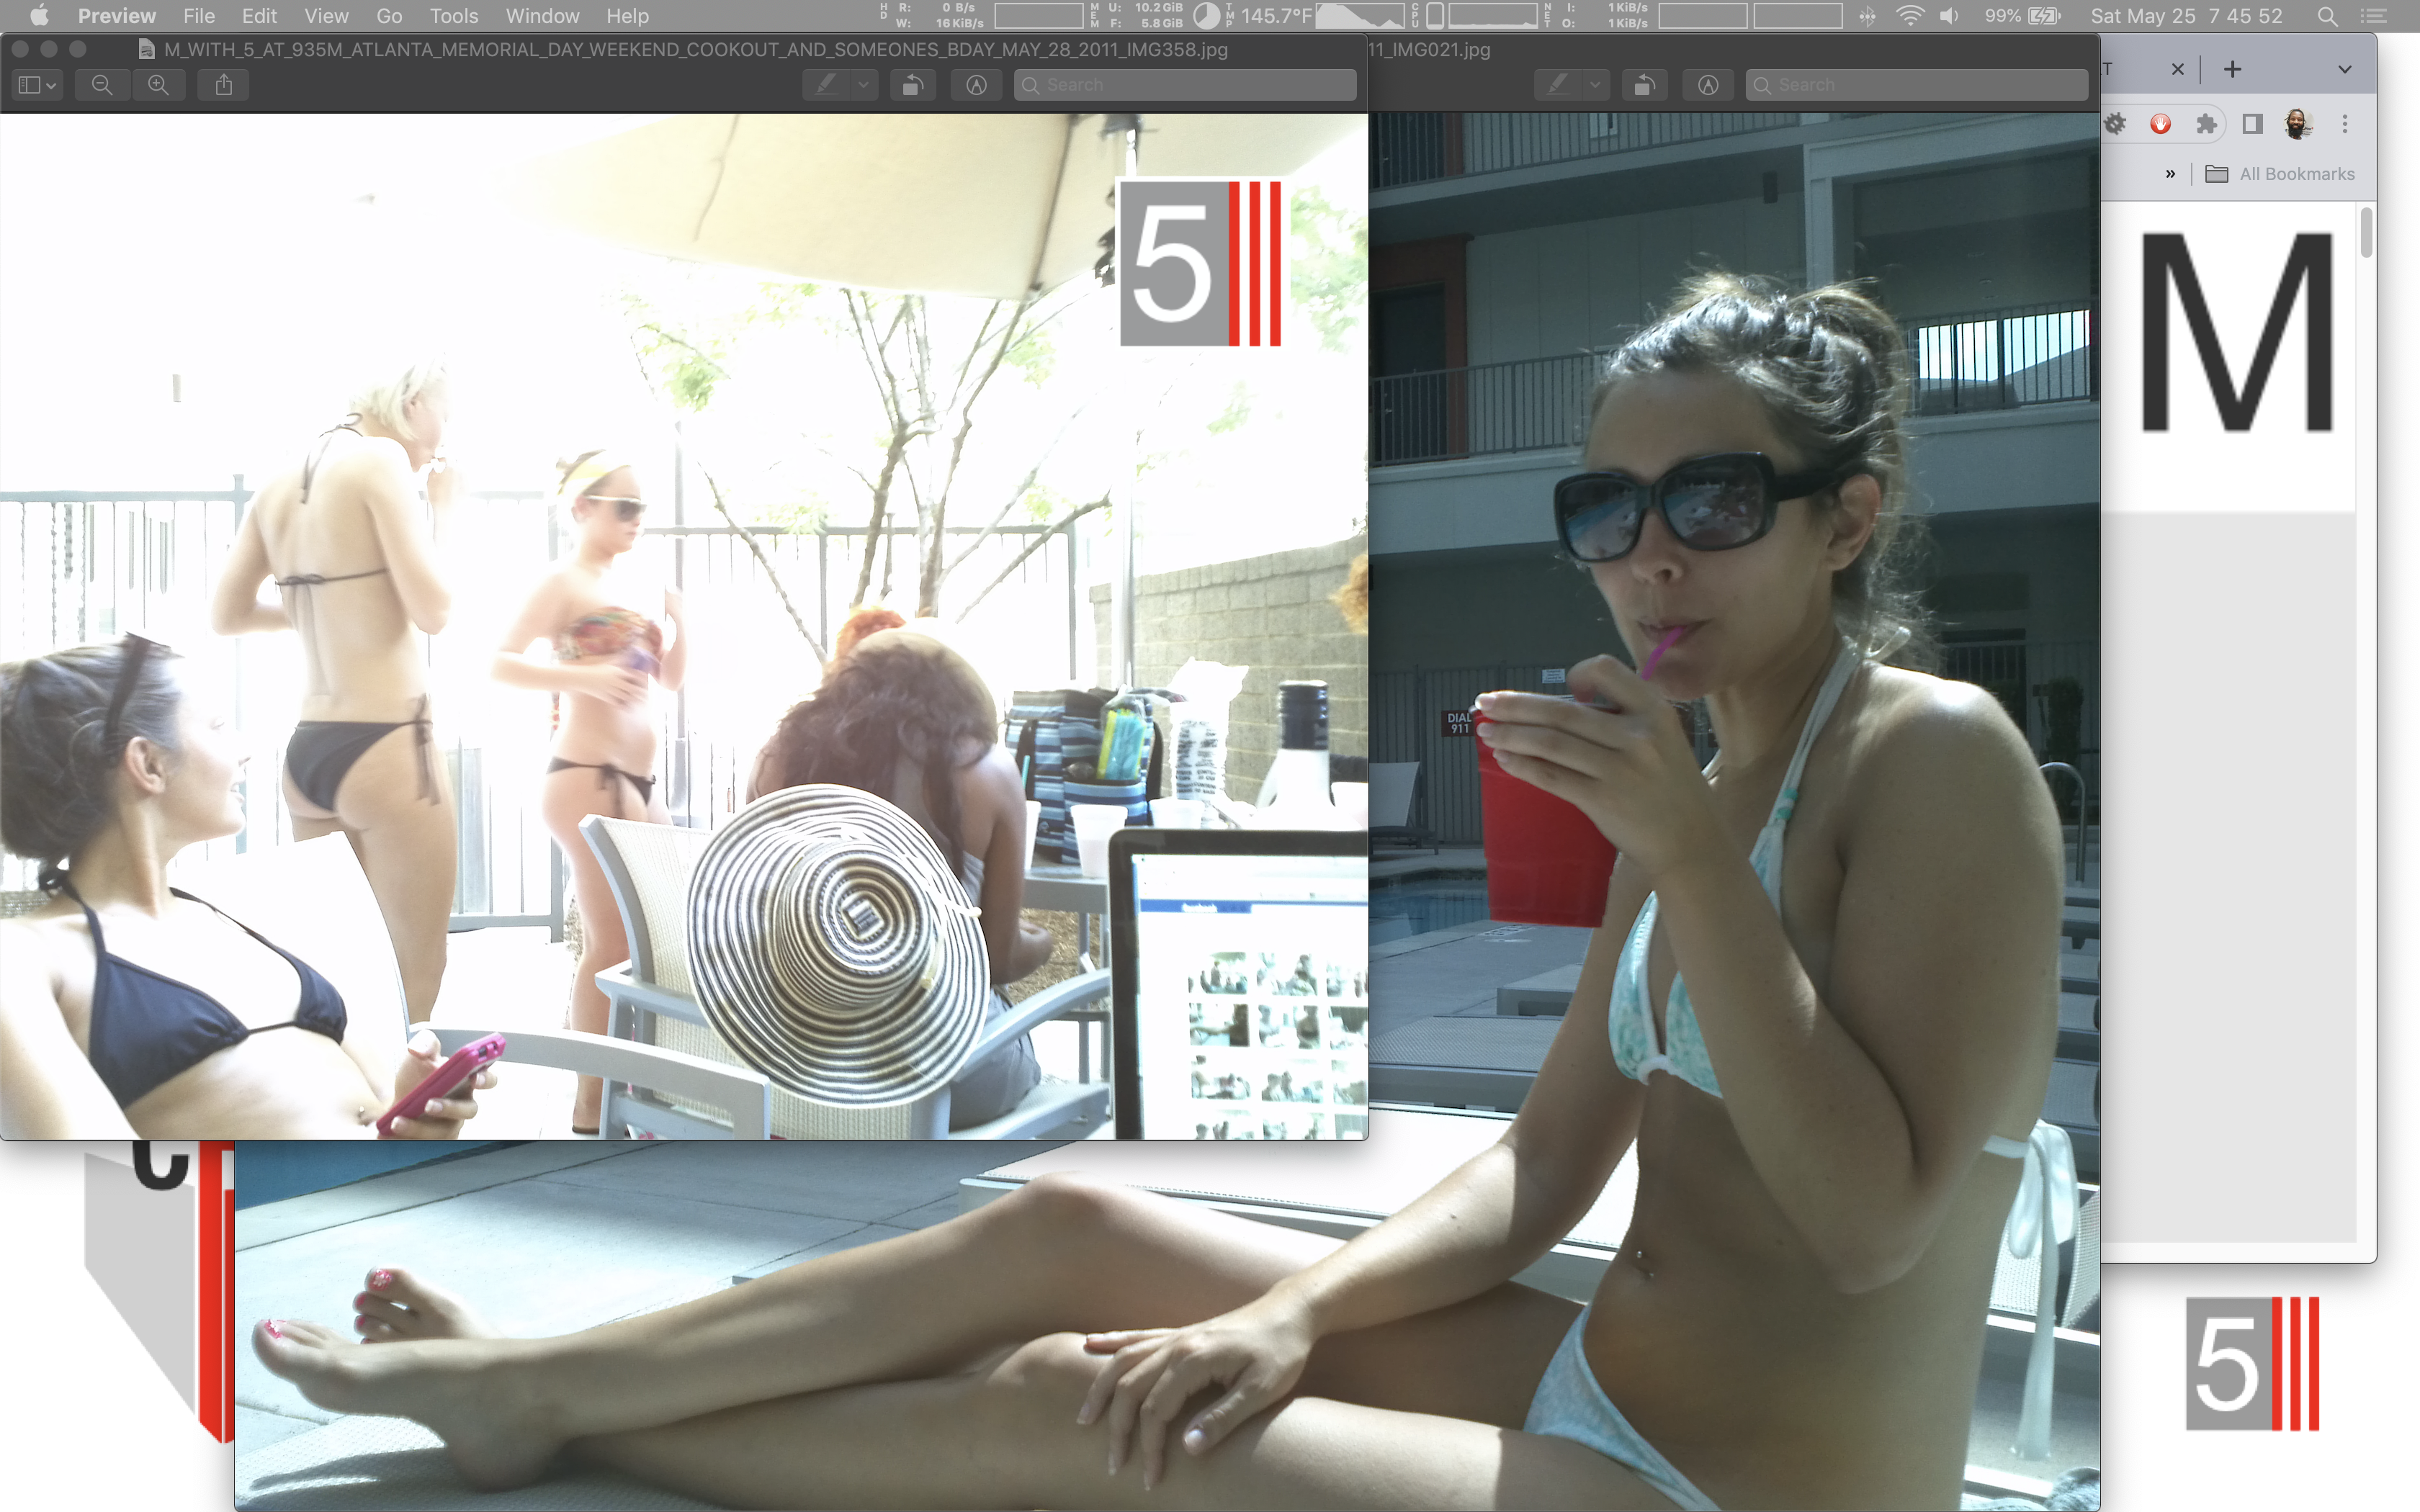
Task: Toggle Chrome side panel
Action: [2252, 124]
